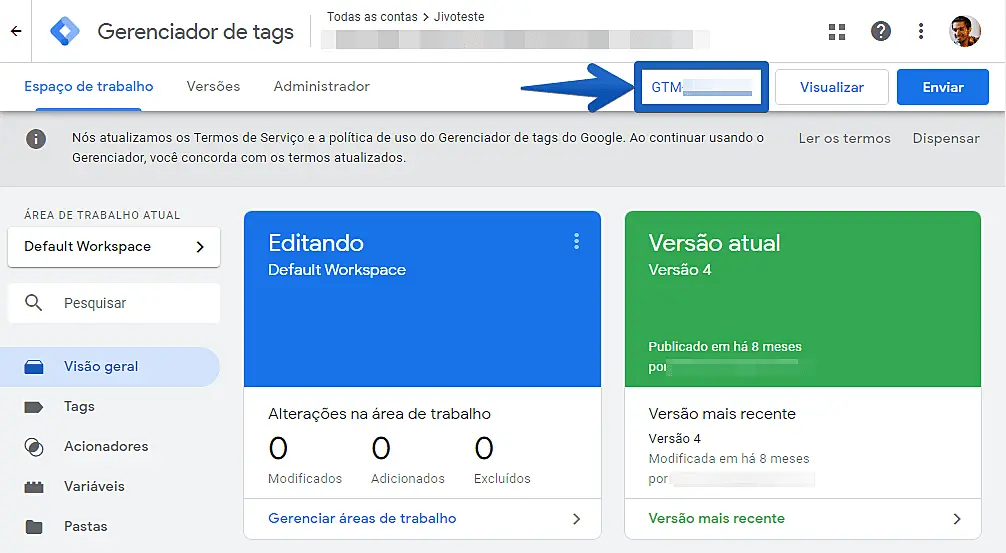Switch to Administrador tab

click(321, 87)
